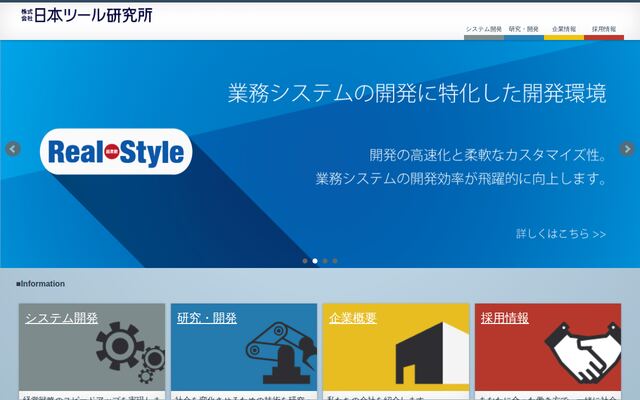640x400 pixels.
Task: Click the building icon on yellow card
Action: 432,353
